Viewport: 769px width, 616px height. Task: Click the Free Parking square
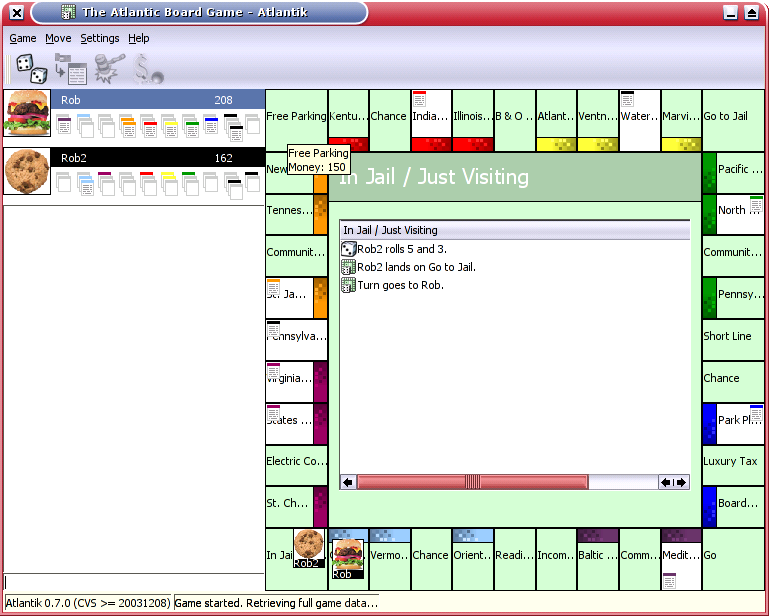point(296,120)
